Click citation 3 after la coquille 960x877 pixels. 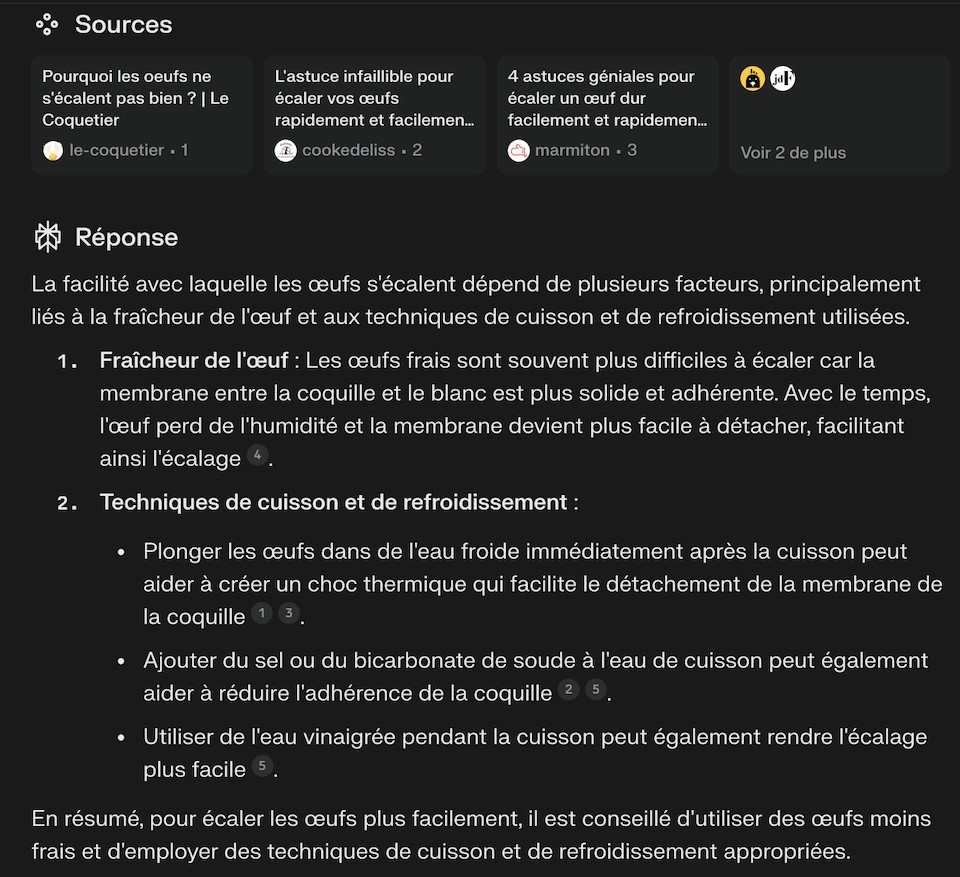[x=289, y=613]
